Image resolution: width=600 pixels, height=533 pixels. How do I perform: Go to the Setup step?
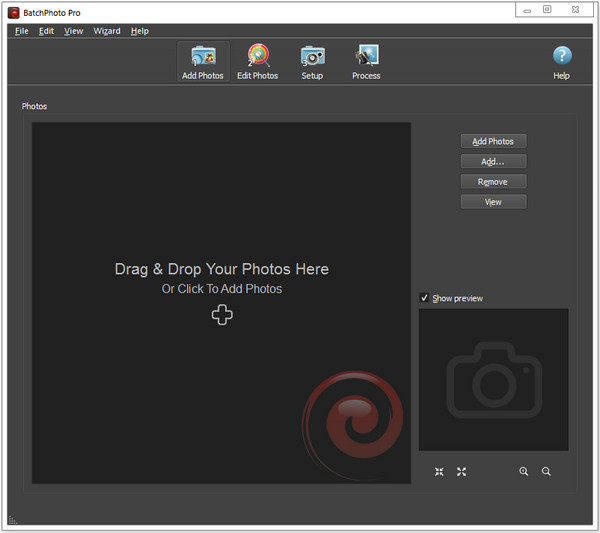[312, 62]
